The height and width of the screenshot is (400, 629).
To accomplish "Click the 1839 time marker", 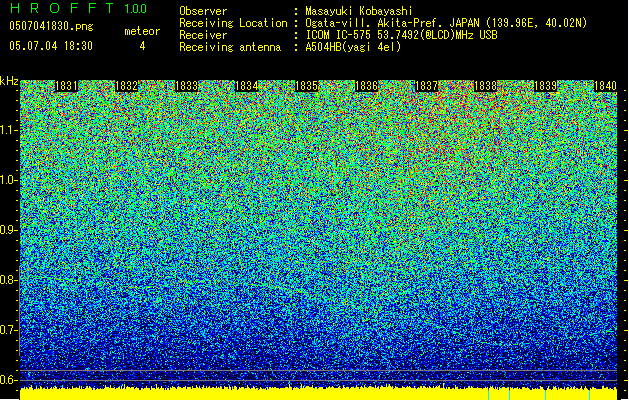I will 546,86.
